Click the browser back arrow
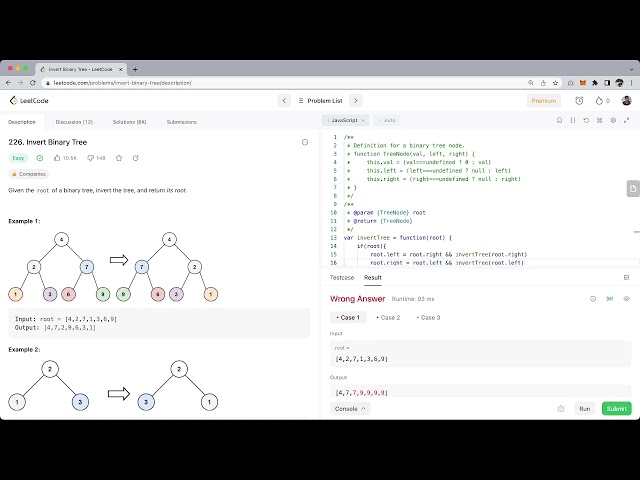The width and height of the screenshot is (640, 480). (9, 83)
